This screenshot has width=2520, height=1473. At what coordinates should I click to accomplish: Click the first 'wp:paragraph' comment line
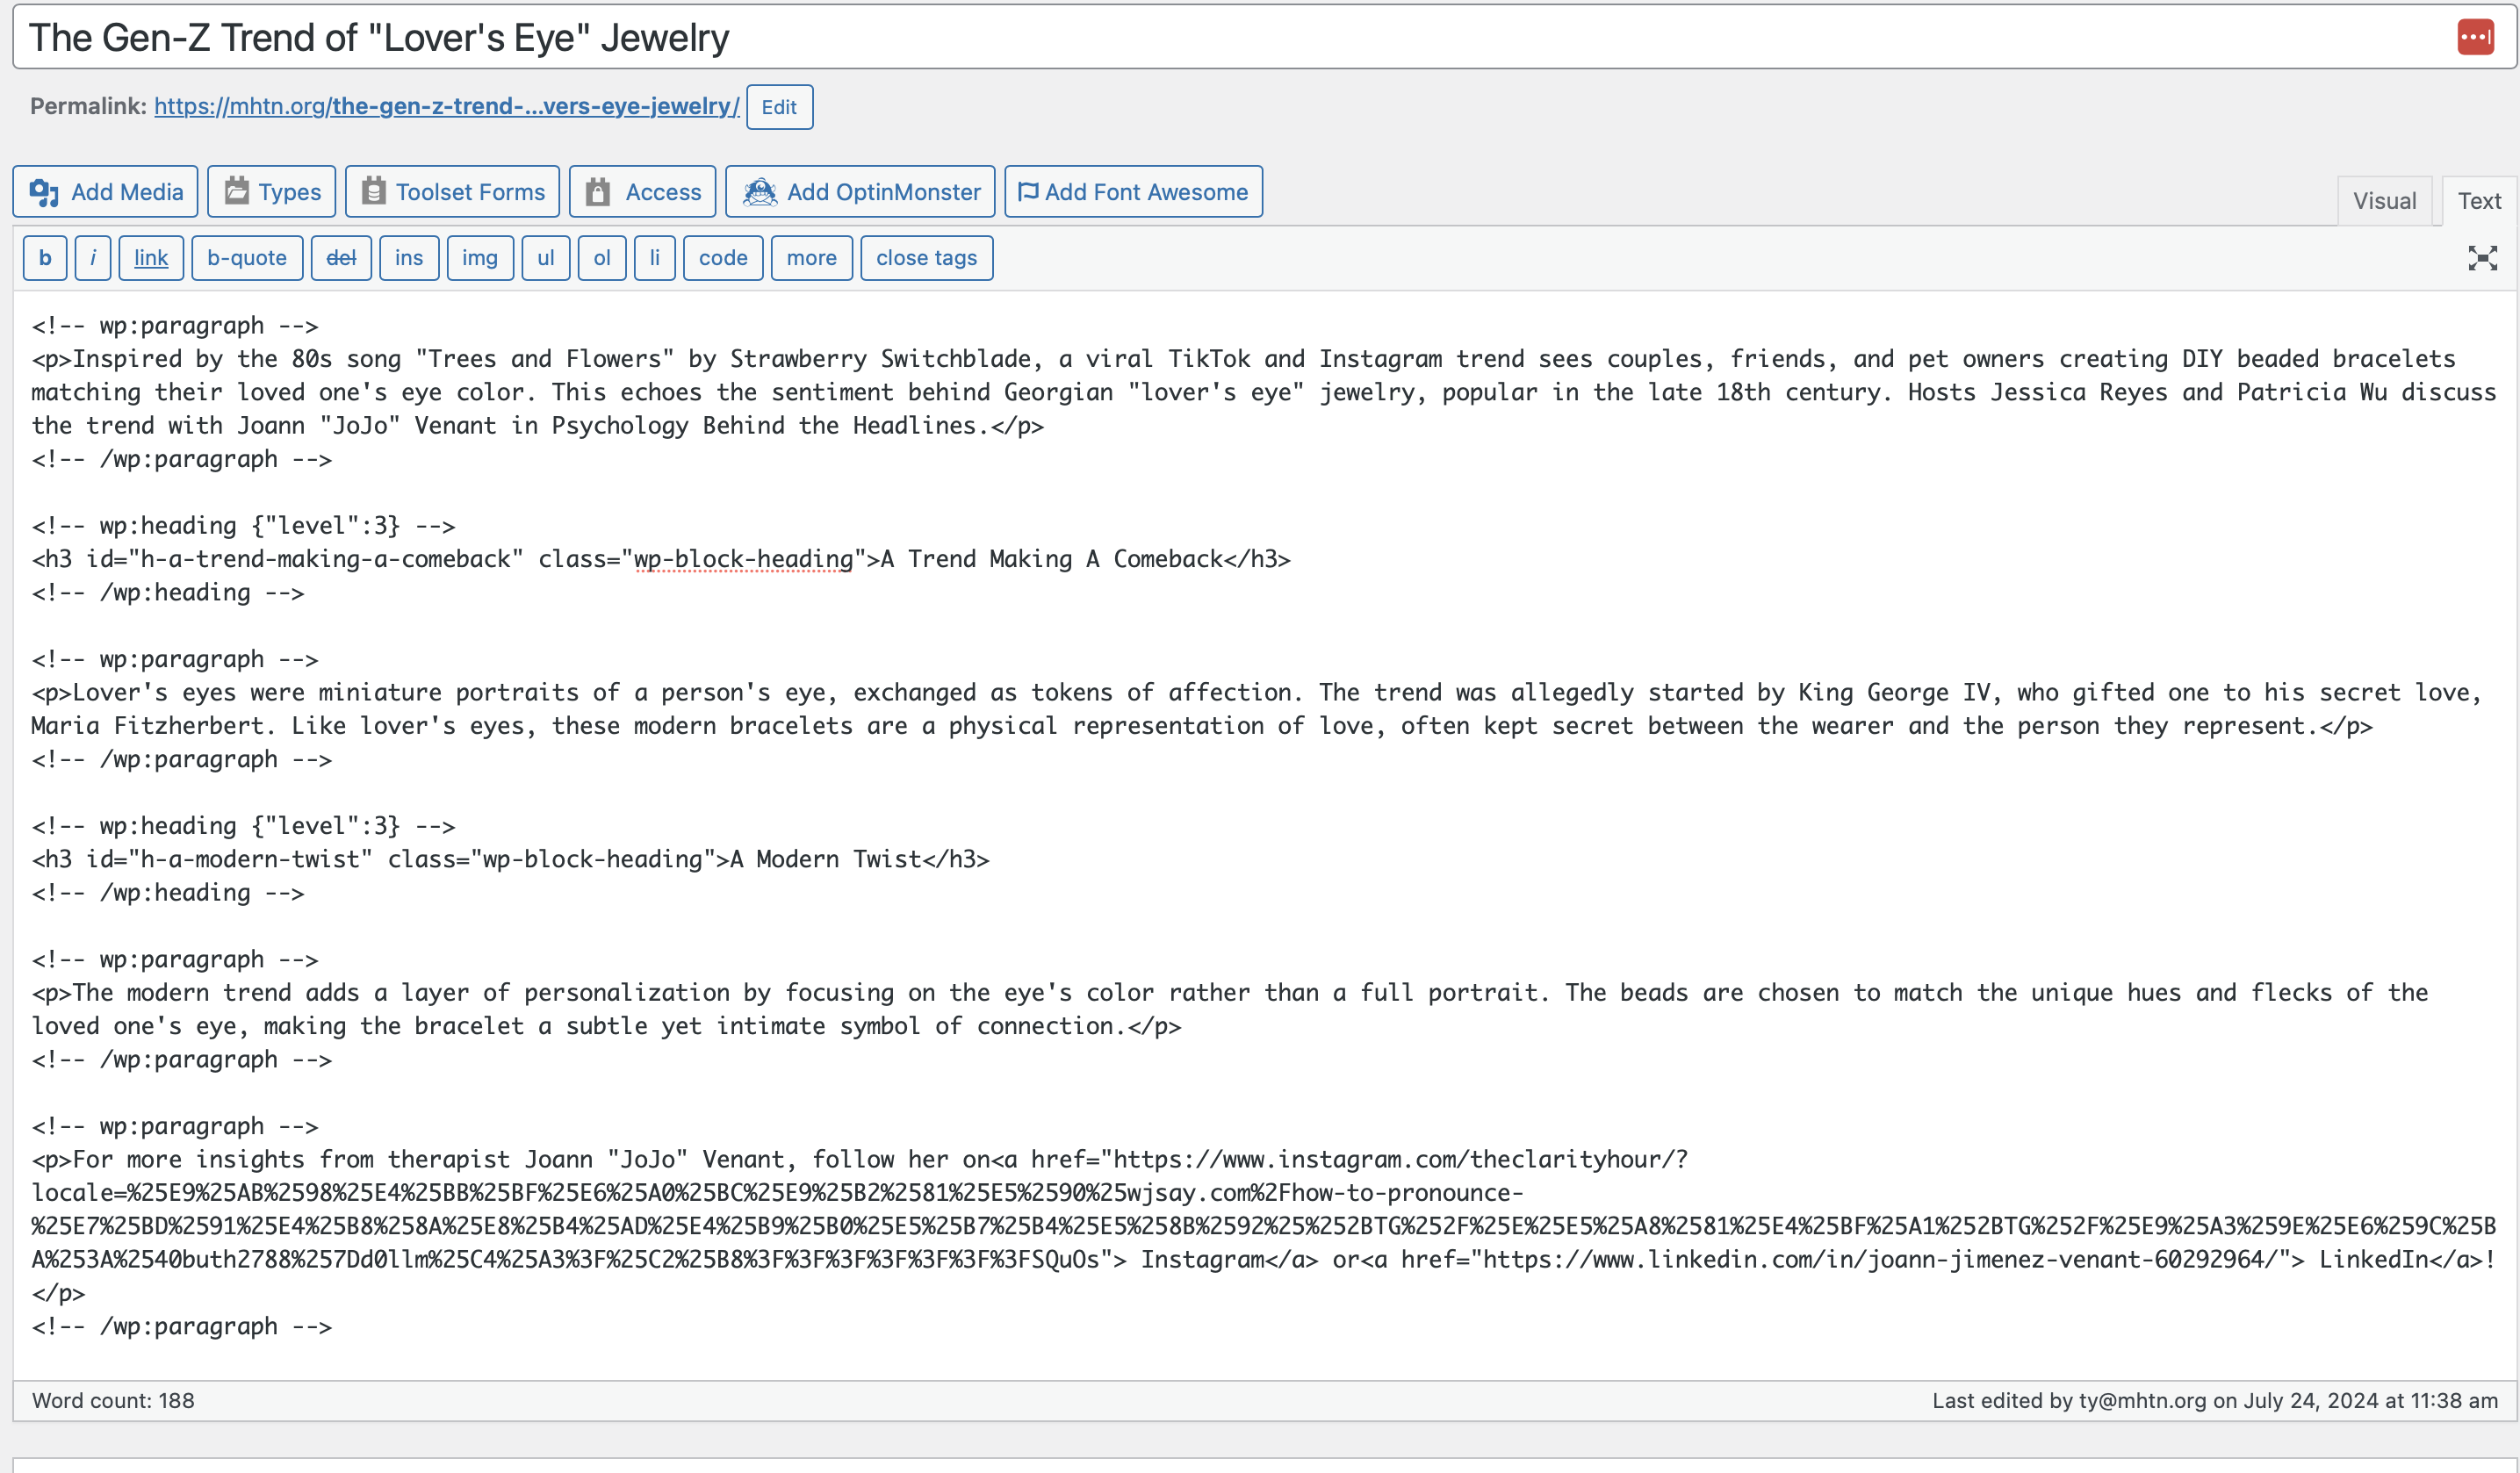coord(175,326)
